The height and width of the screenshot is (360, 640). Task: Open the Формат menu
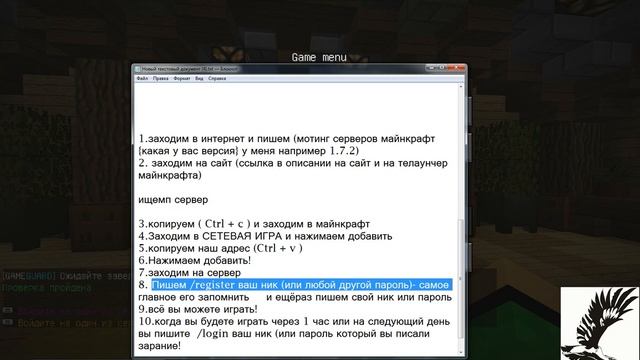point(182,78)
